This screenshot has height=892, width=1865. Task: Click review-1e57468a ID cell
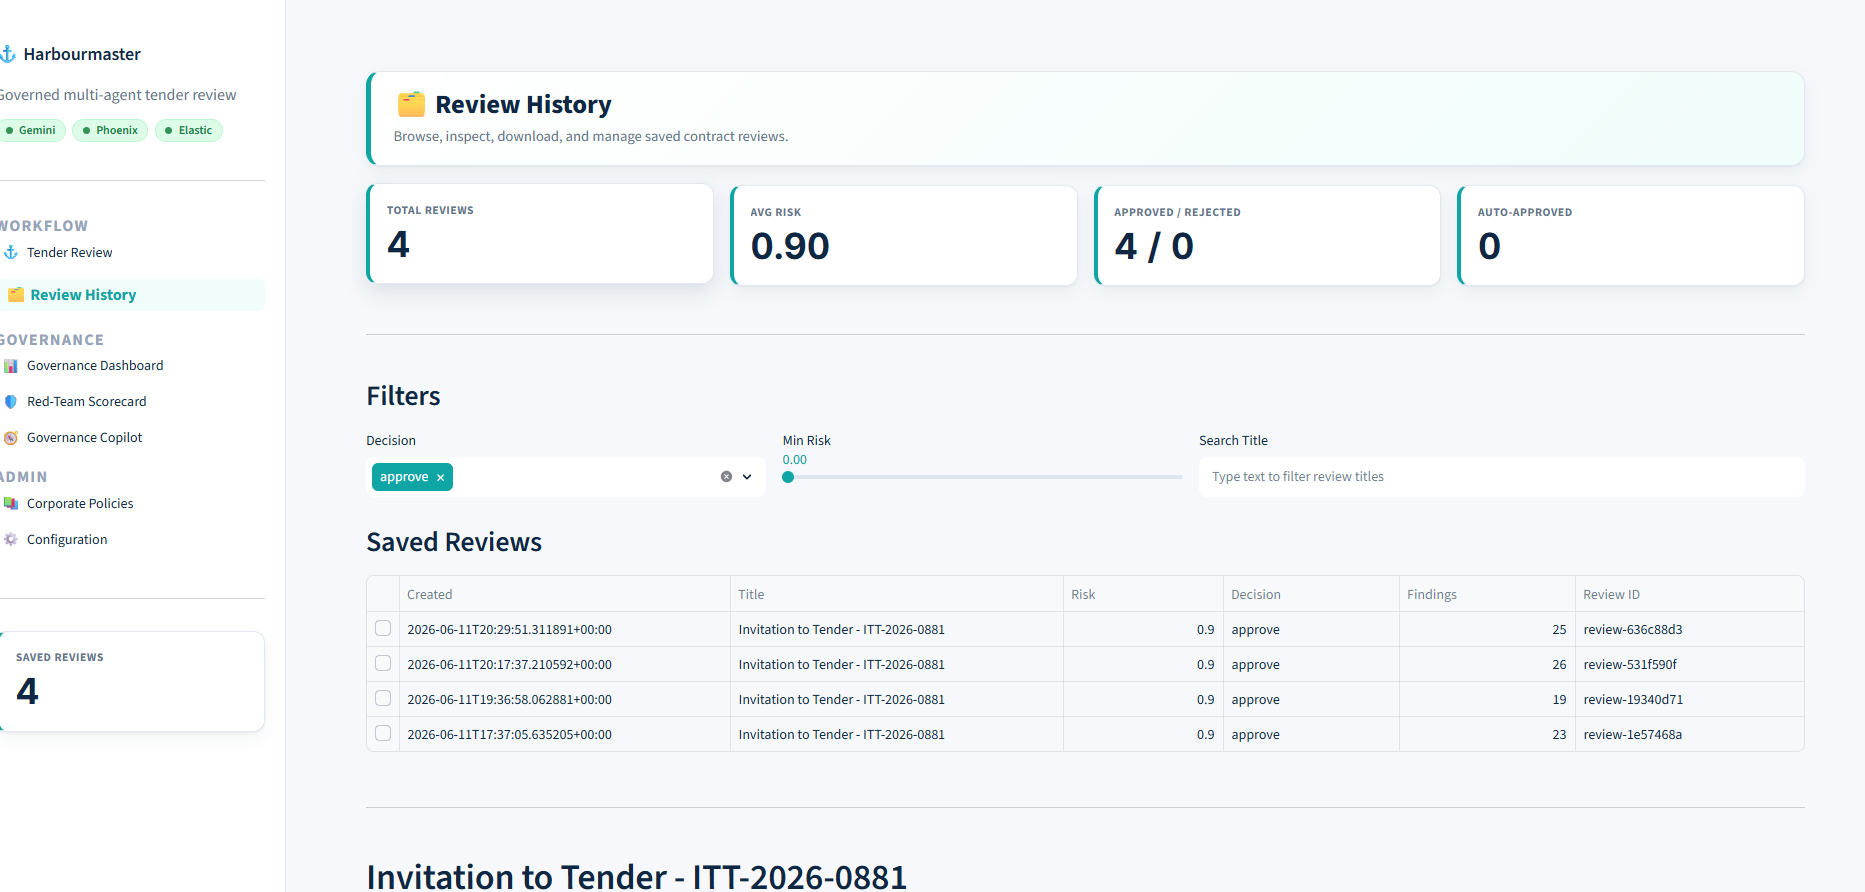tap(1689, 734)
